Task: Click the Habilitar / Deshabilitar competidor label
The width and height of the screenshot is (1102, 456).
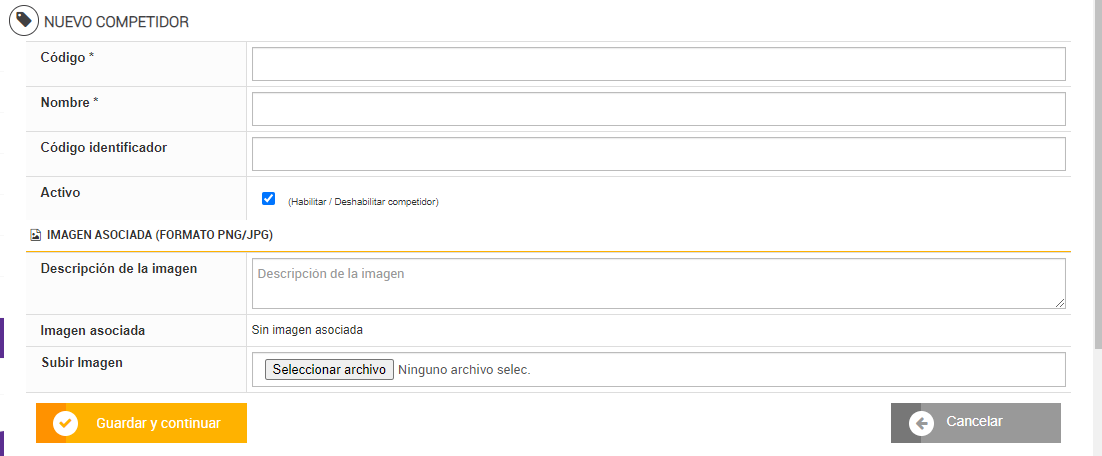Action: (363, 202)
